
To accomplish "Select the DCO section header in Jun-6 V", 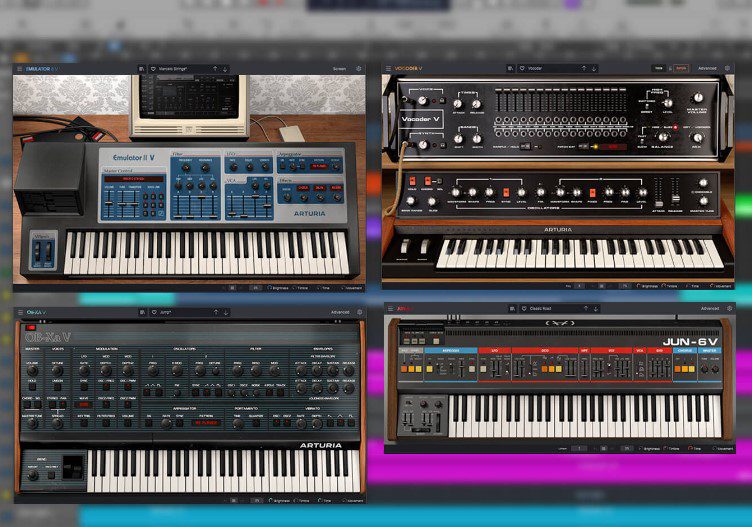I will 545,351.
